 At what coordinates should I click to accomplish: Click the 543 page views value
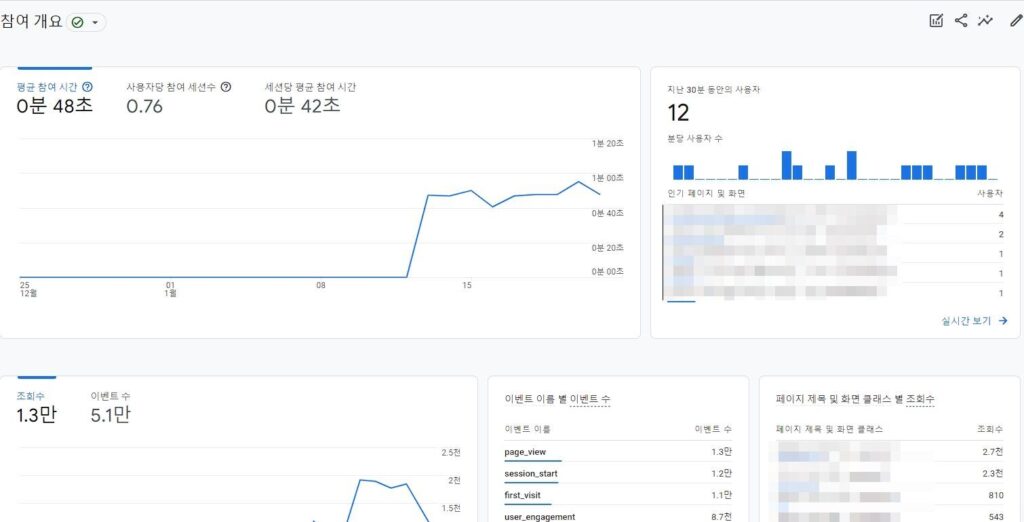(996, 517)
